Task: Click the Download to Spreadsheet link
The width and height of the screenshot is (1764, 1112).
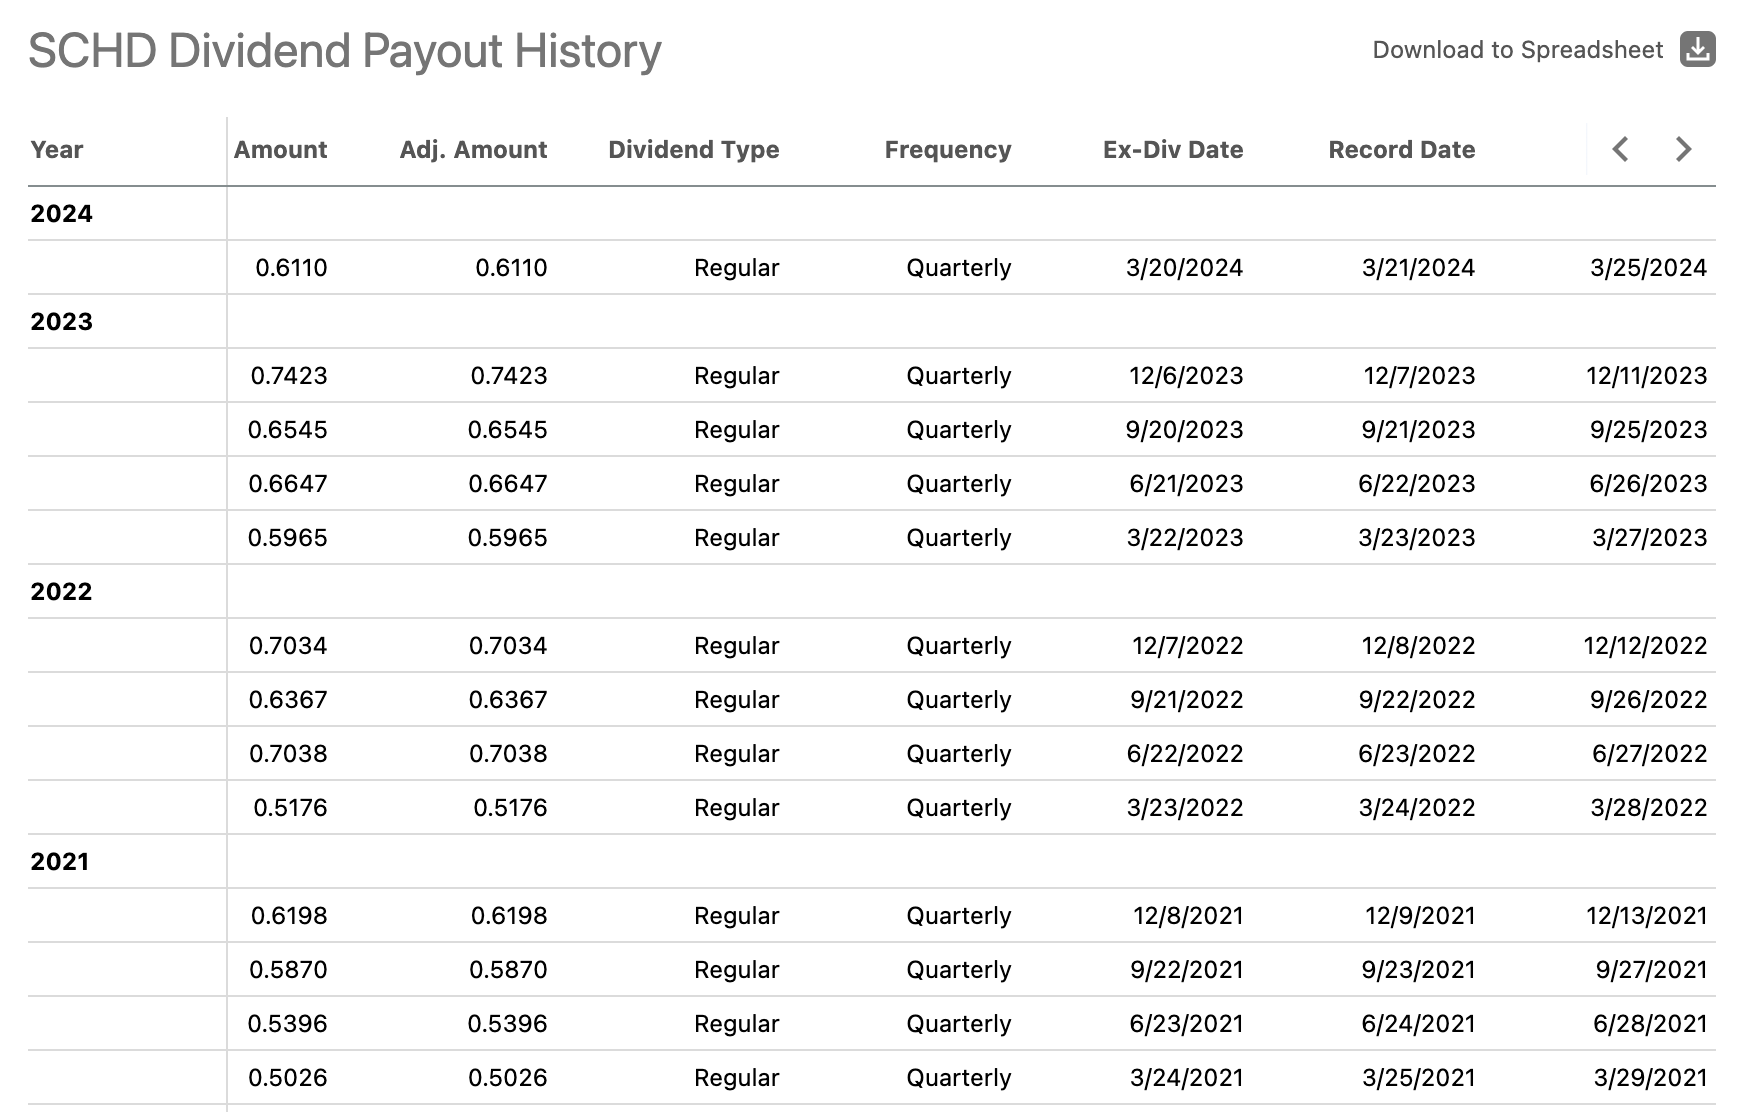Action: pyautogui.click(x=1517, y=50)
